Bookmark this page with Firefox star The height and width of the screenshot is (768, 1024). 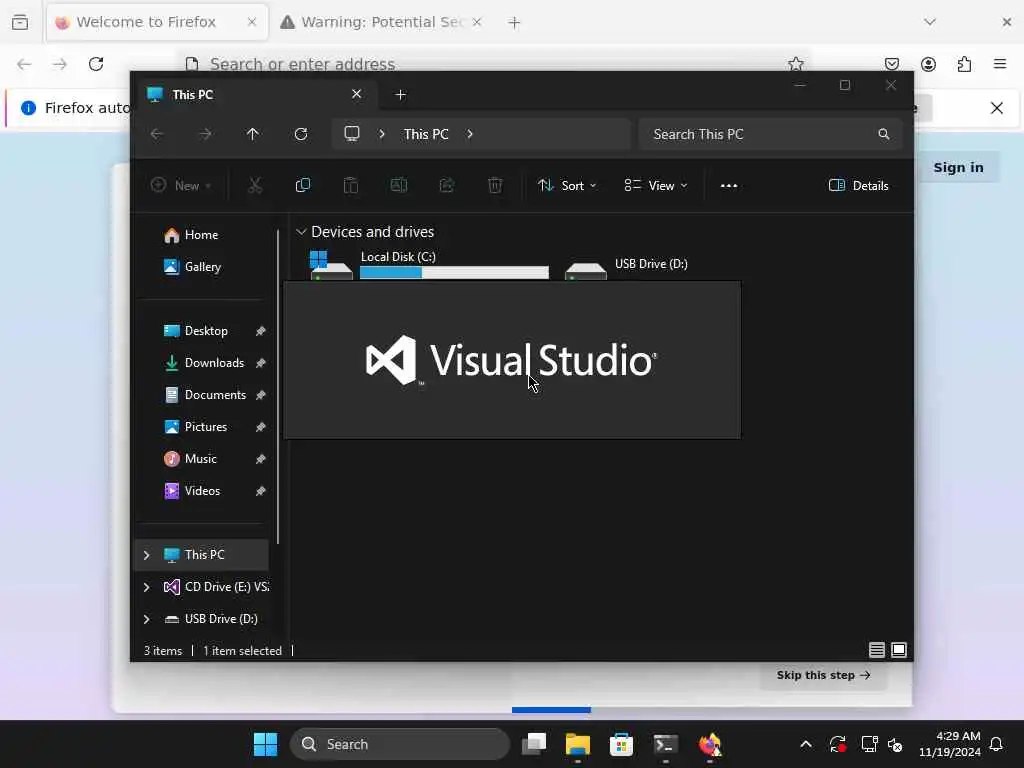[795, 64]
